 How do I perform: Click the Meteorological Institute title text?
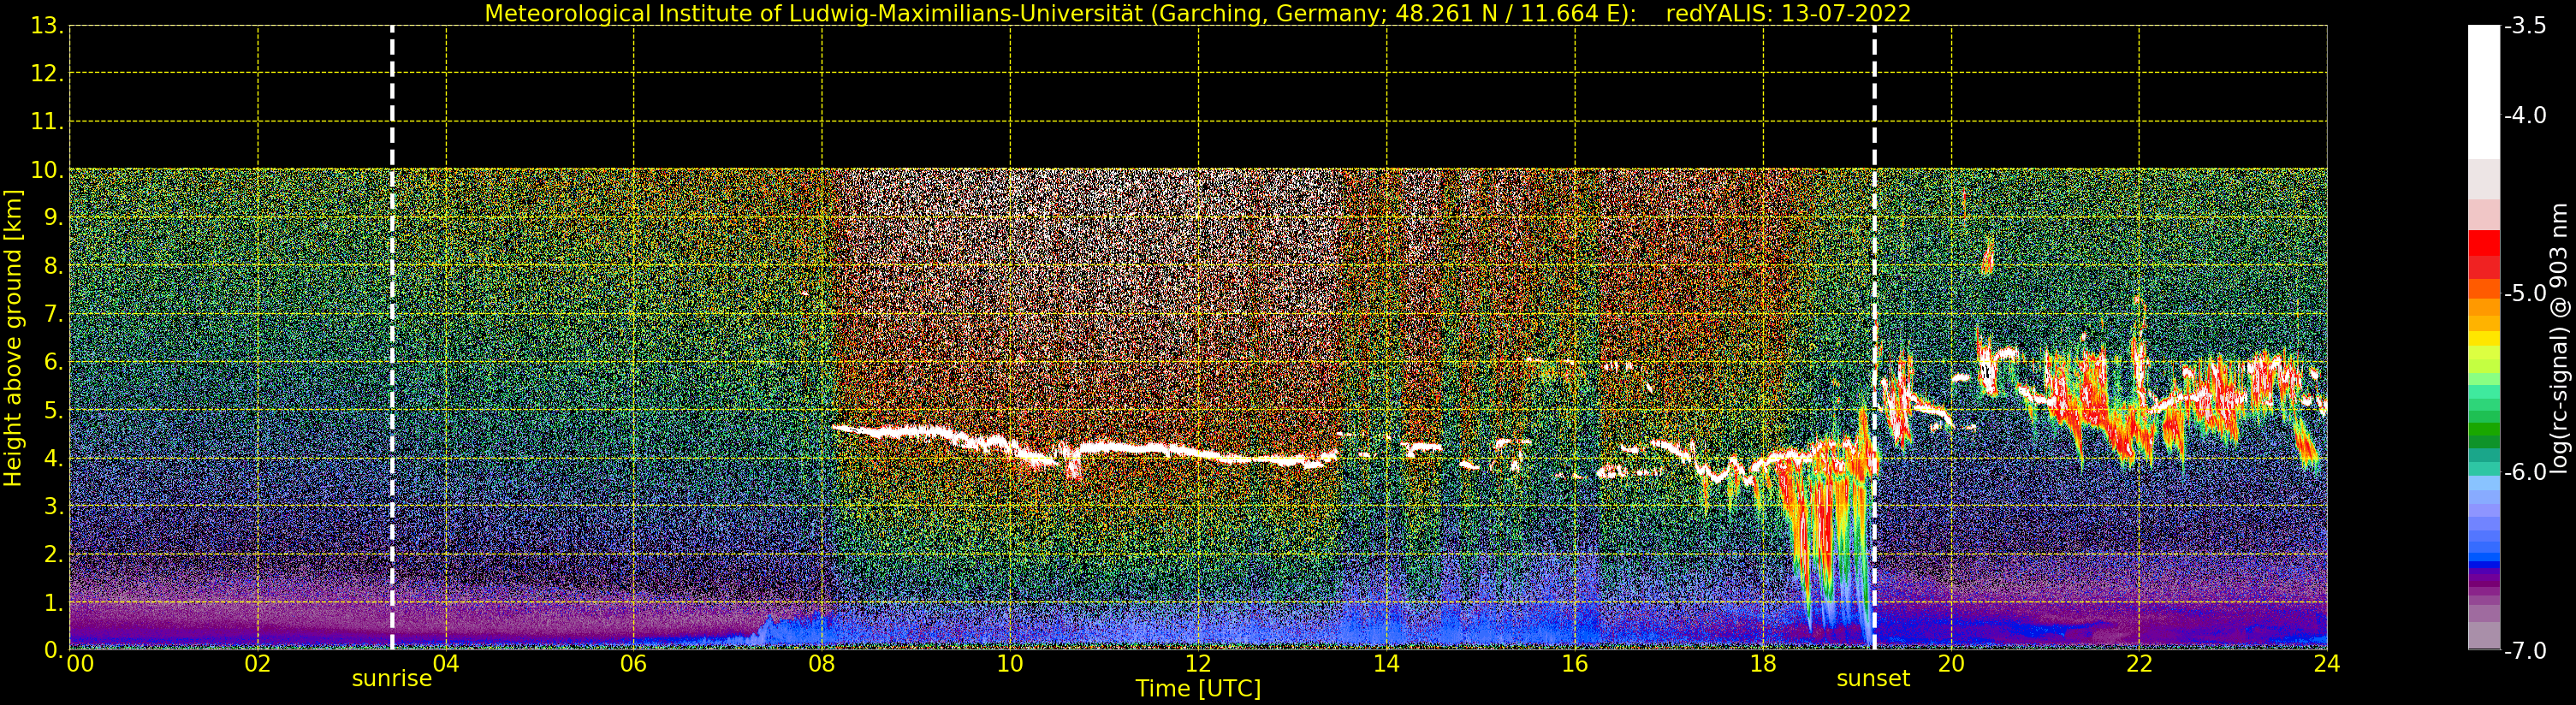click(1061, 13)
